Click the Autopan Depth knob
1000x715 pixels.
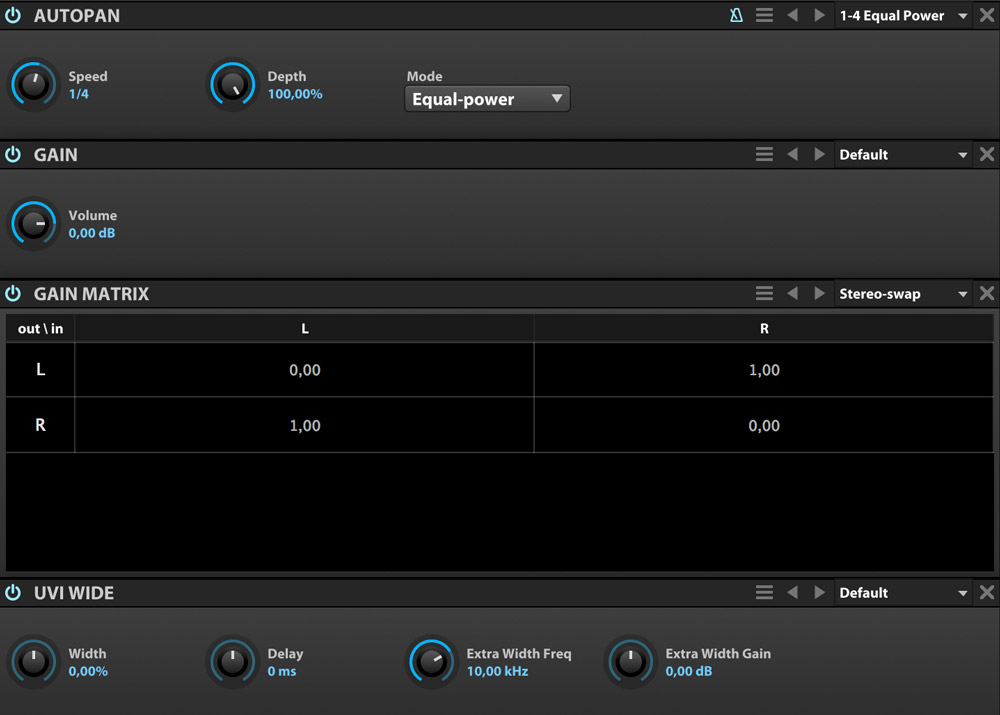233,84
